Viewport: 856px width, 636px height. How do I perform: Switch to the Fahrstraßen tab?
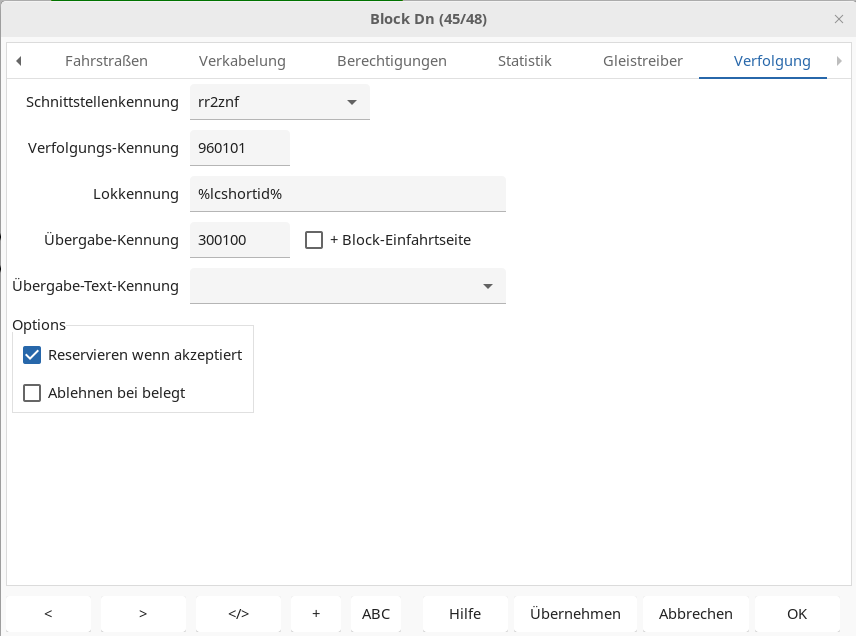(x=106, y=61)
